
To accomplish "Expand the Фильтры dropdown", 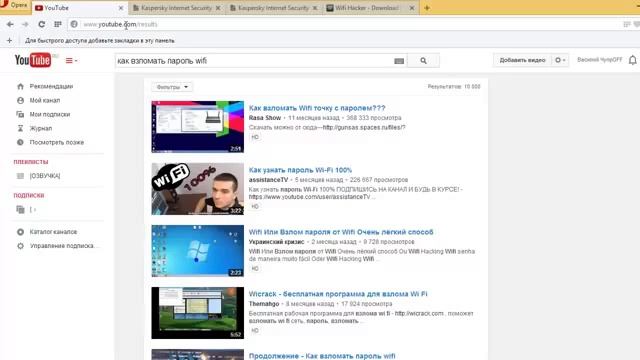I will tap(172, 87).
